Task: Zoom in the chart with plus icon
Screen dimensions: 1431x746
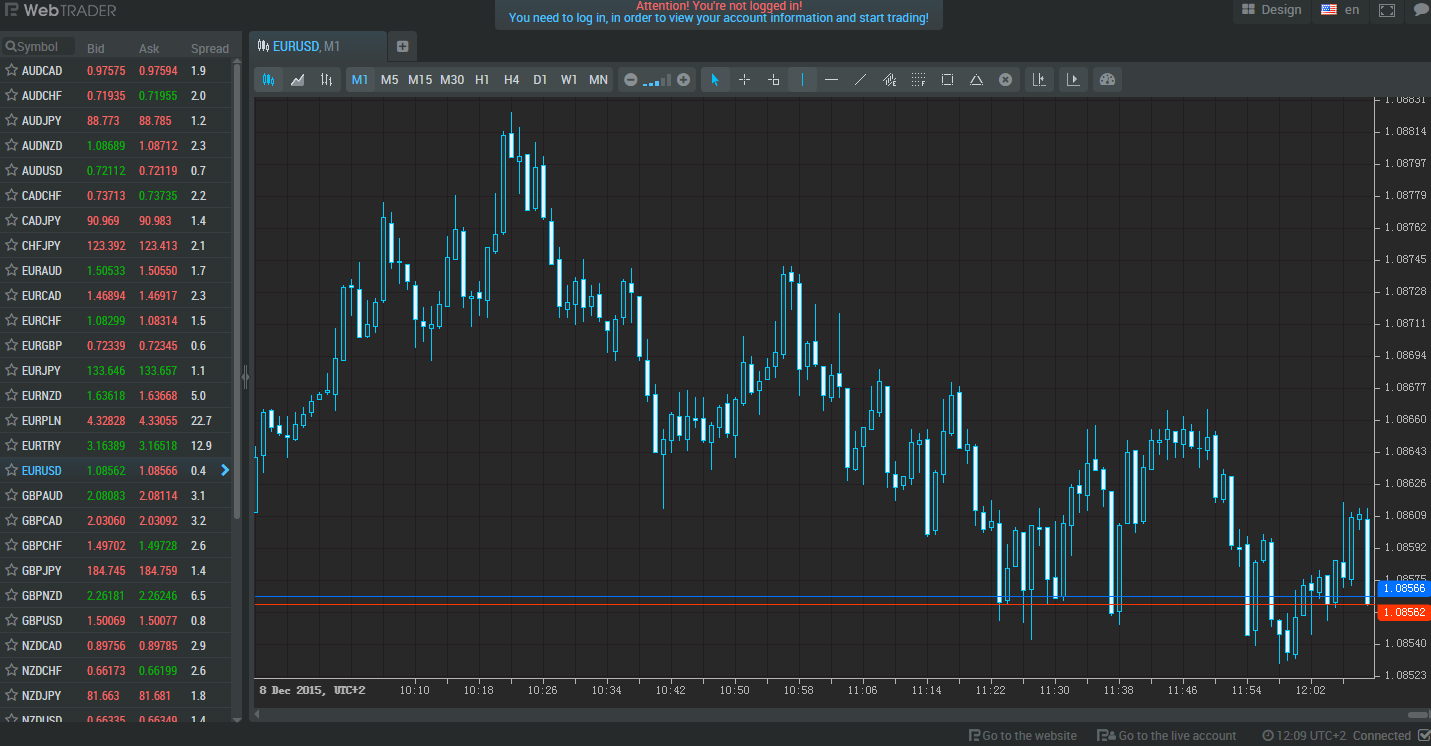Action: click(x=684, y=80)
